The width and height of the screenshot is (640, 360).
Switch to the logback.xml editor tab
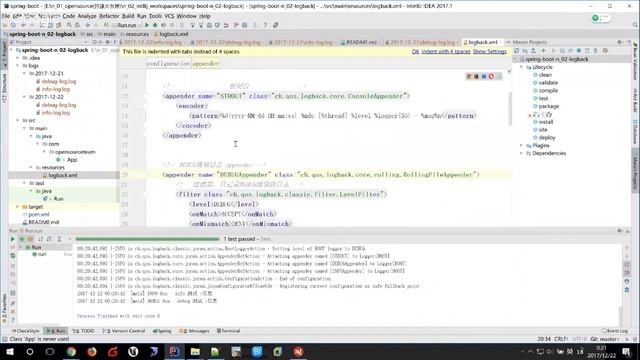(x=482, y=42)
